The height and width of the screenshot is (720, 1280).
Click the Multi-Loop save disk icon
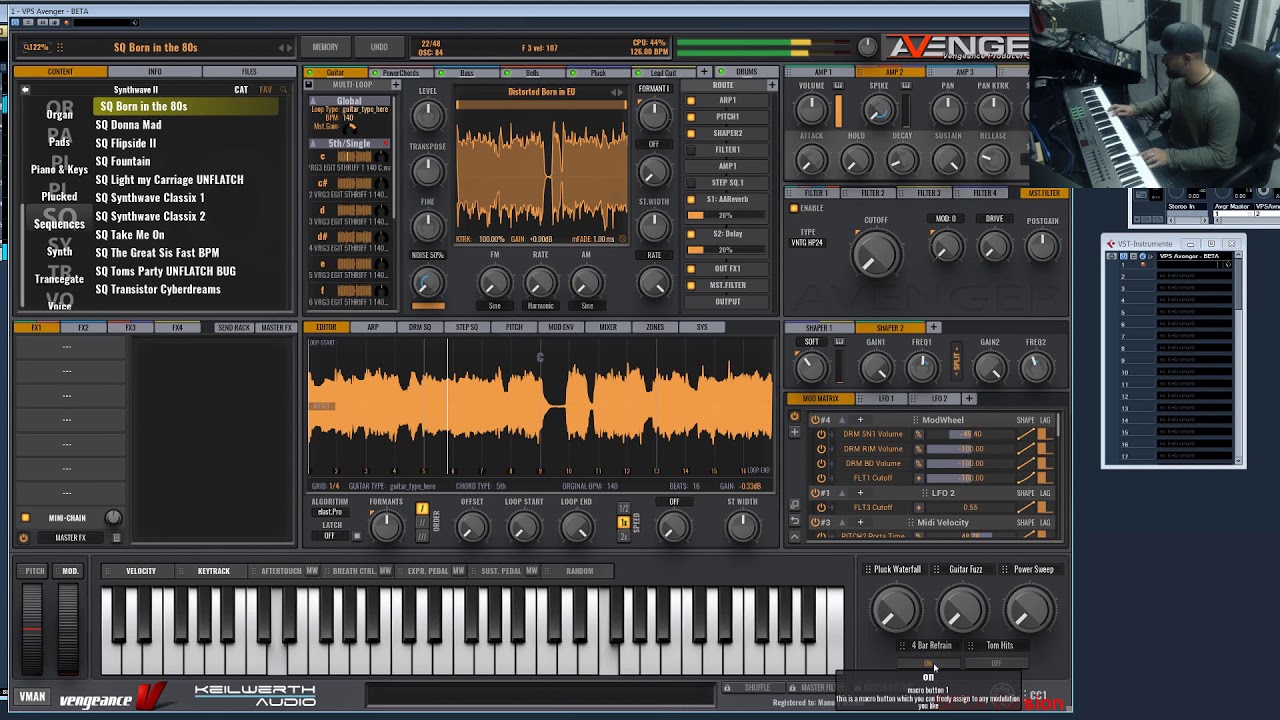[x=310, y=85]
